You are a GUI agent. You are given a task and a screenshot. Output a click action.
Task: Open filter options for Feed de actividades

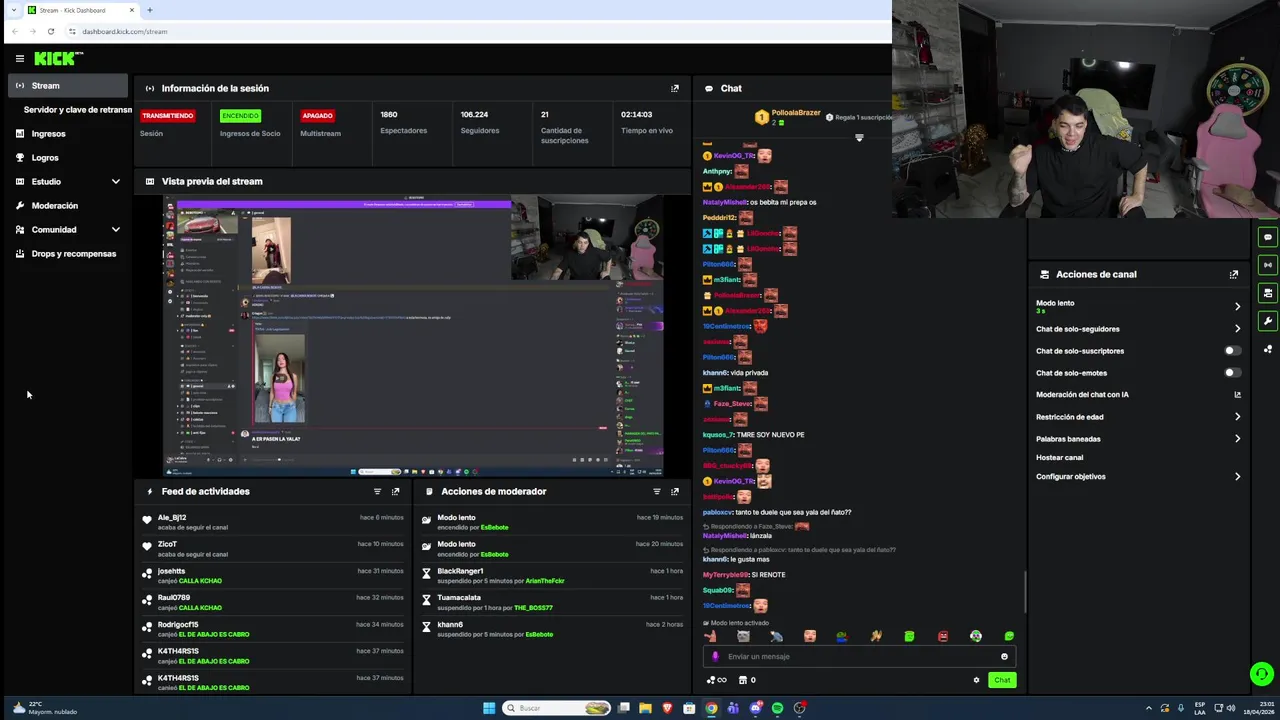(377, 491)
